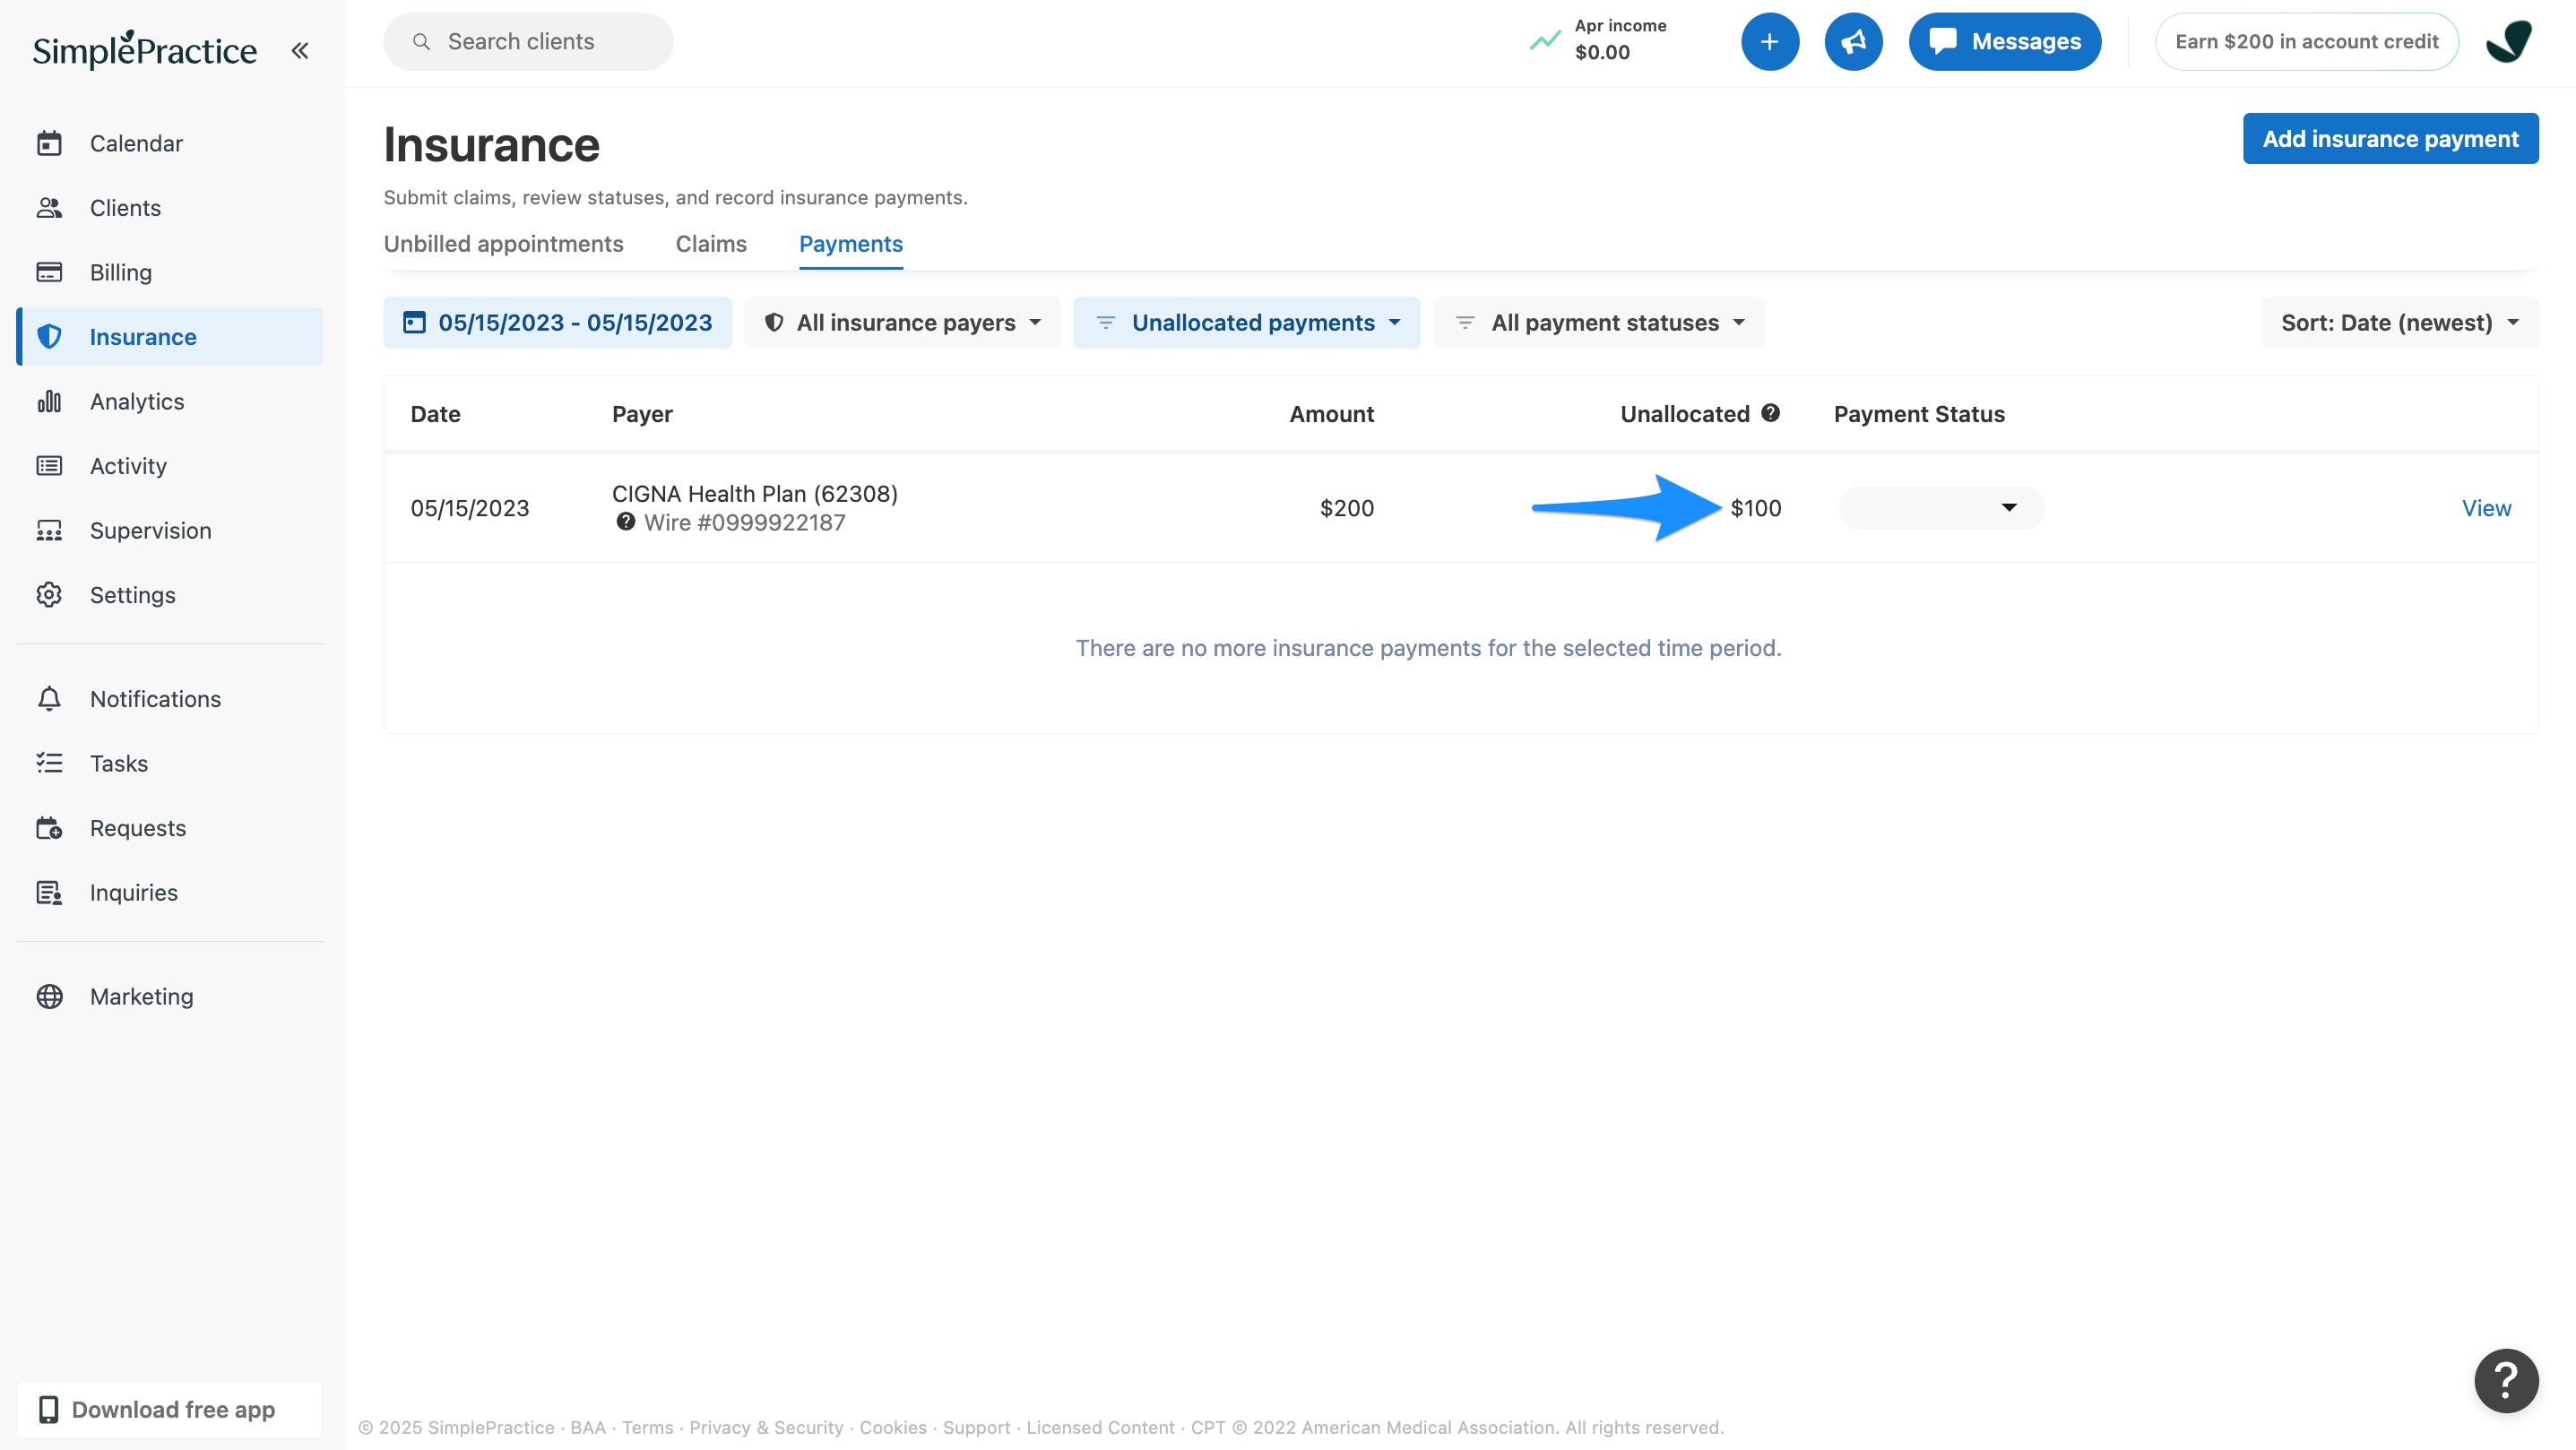Screen dimensions: 2576x1450
Task: Open the Clients sidebar item
Action: tap(169, 208)
